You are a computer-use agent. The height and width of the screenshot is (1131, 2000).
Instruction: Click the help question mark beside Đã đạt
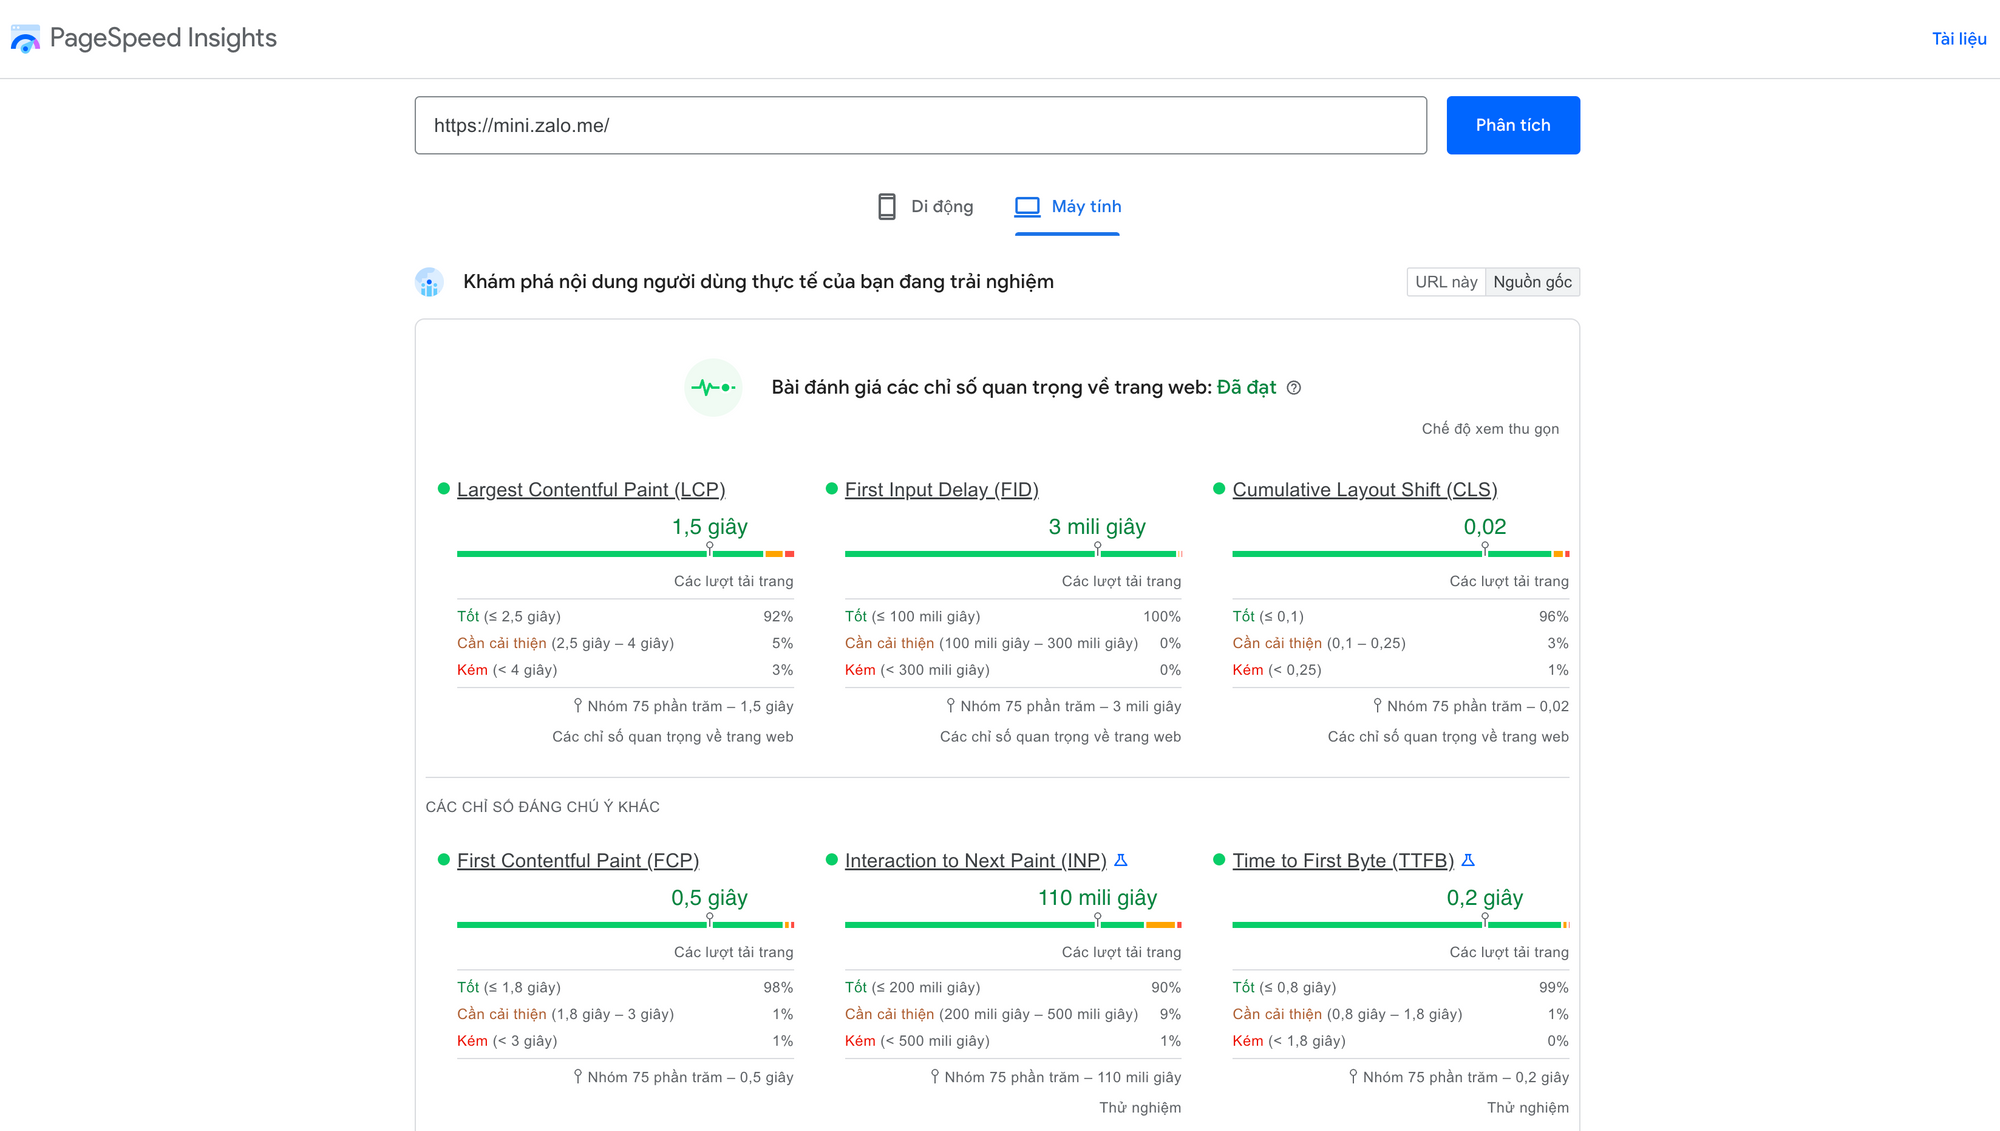point(1293,388)
